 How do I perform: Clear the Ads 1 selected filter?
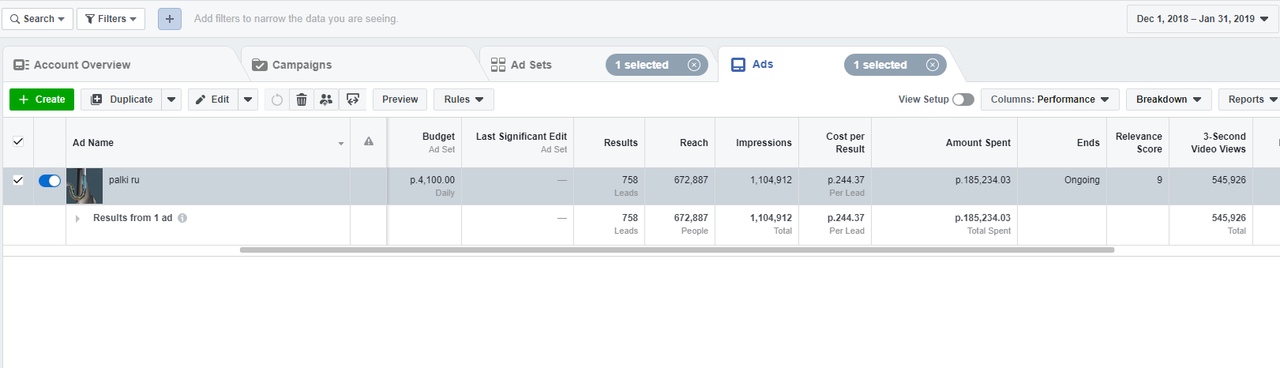pos(932,65)
